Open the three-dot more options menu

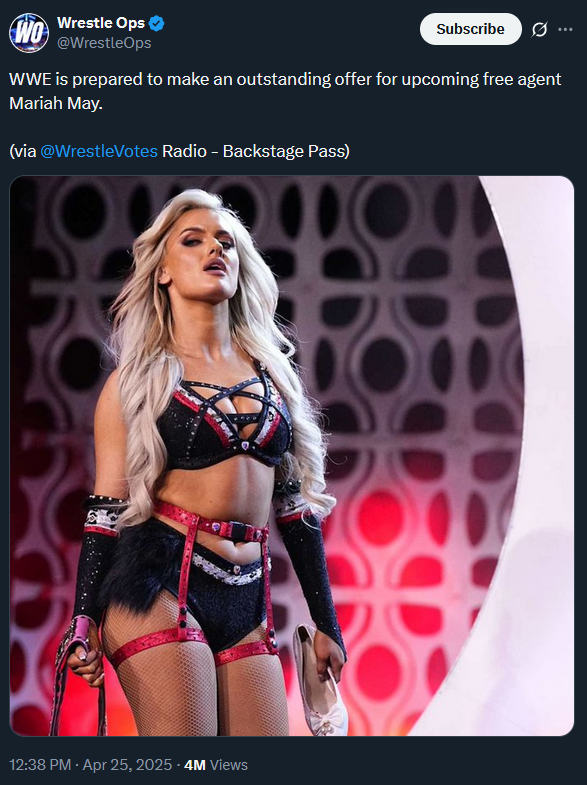[565, 30]
